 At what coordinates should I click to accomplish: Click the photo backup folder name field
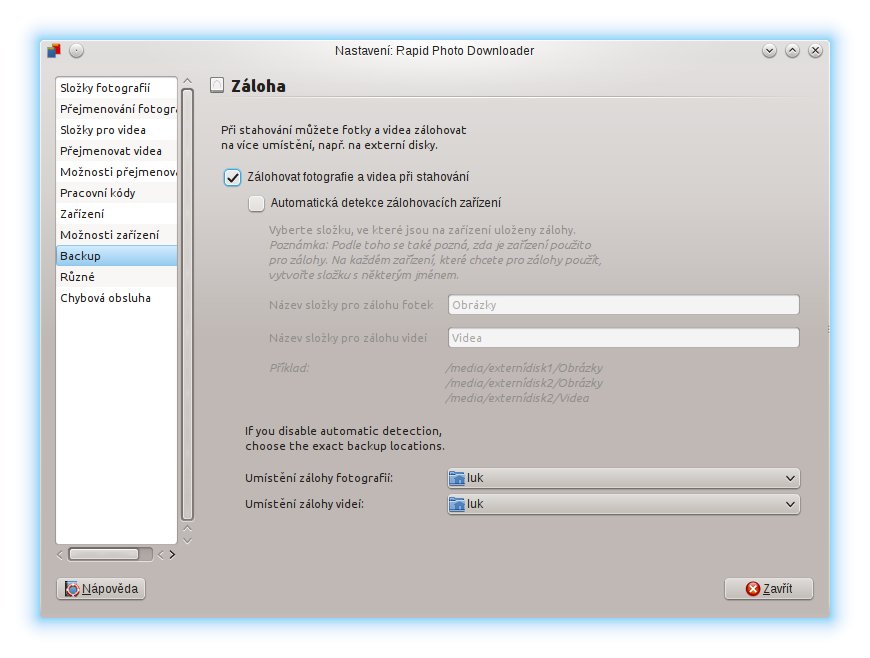(624, 305)
